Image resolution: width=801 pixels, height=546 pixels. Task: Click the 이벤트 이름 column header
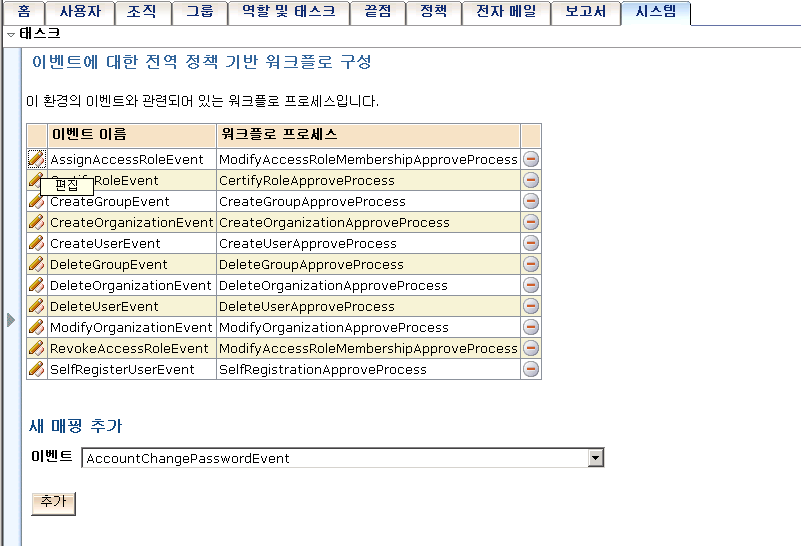pyautogui.click(x=132, y=135)
